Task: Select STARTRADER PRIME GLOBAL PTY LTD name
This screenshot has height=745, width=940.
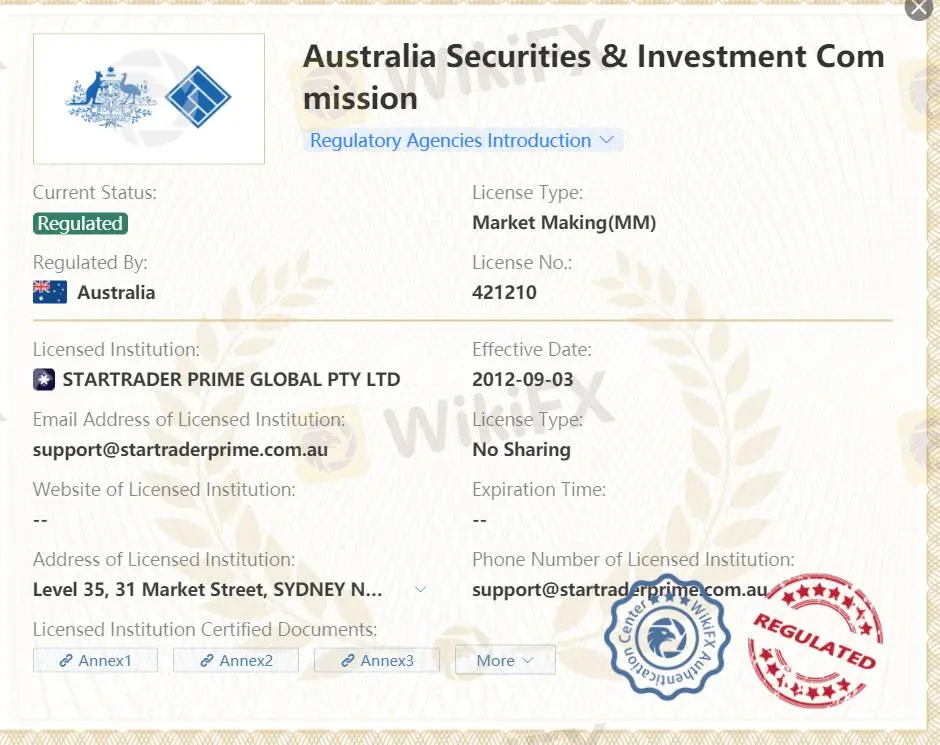Action: coord(231,380)
